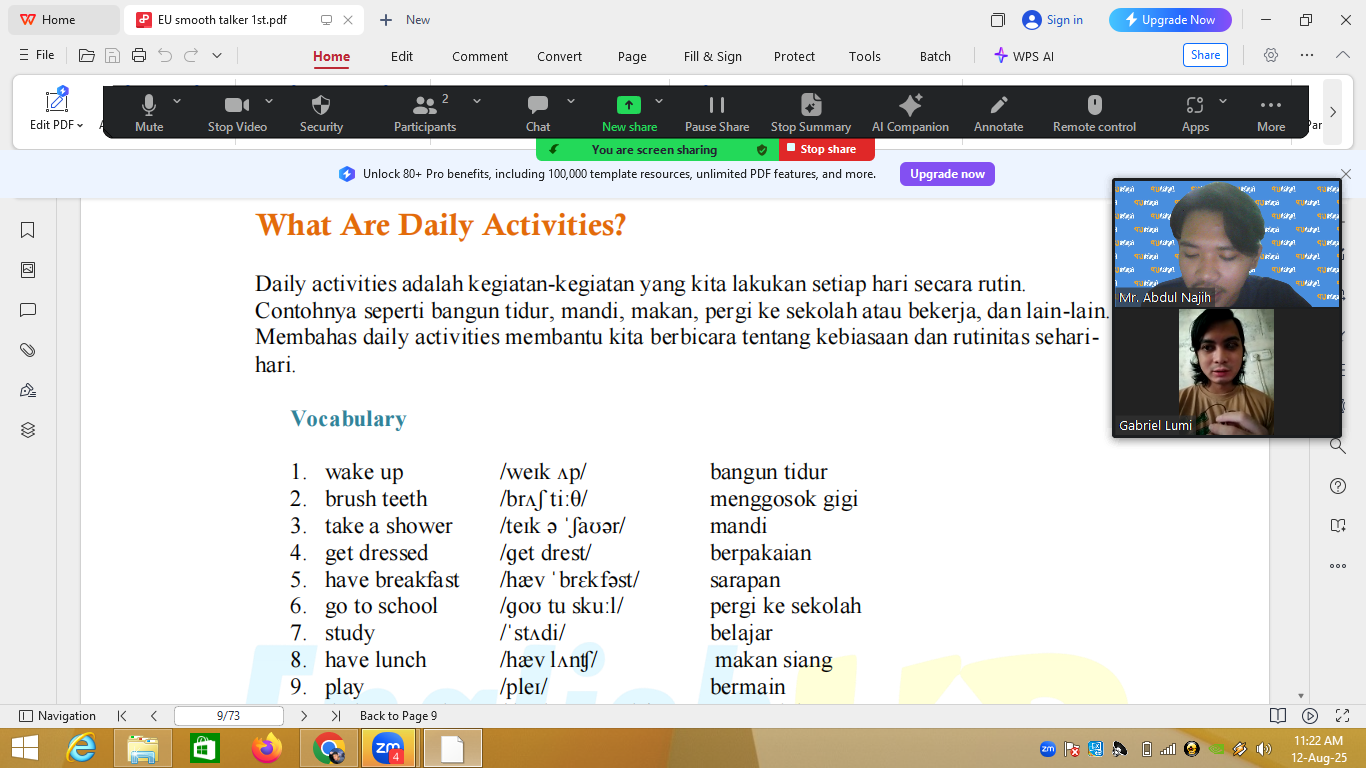This screenshot has width=1366, height=768.
Task: Go to the first page
Action: tap(122, 716)
